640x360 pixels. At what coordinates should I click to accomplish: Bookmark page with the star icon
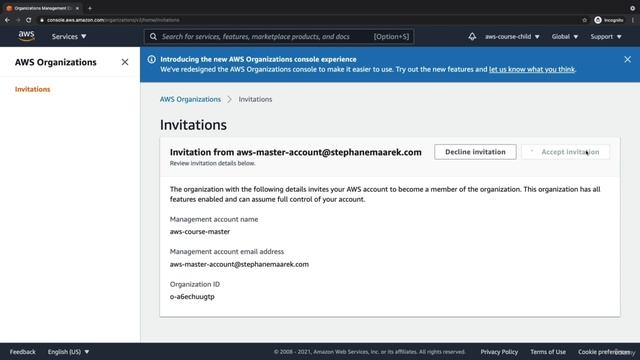coord(584,20)
